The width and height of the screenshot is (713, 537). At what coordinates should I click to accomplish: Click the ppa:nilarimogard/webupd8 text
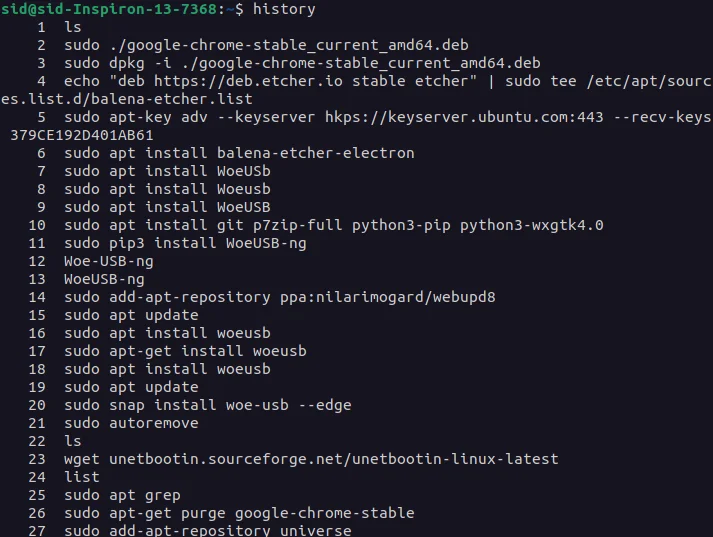point(387,297)
